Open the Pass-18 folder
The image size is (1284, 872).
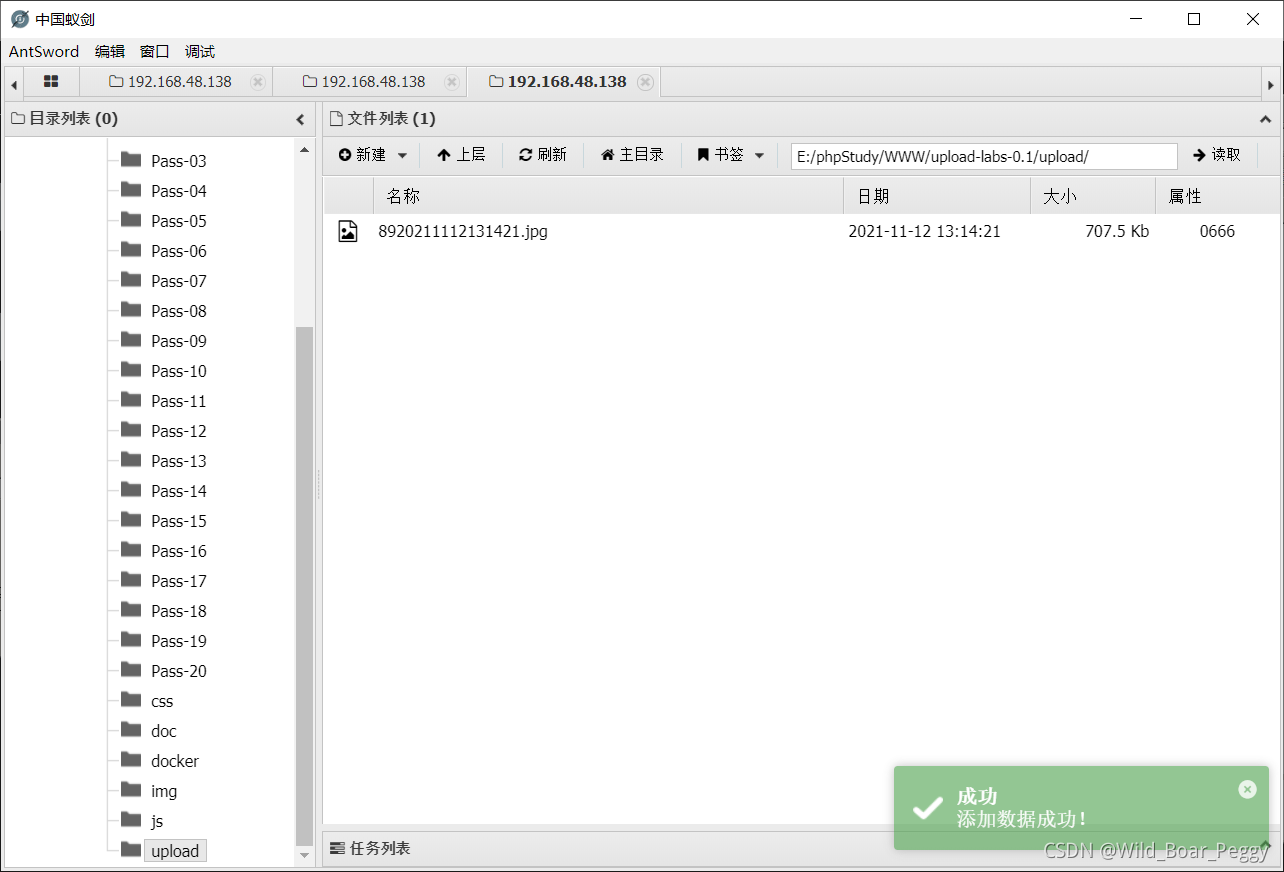click(179, 611)
